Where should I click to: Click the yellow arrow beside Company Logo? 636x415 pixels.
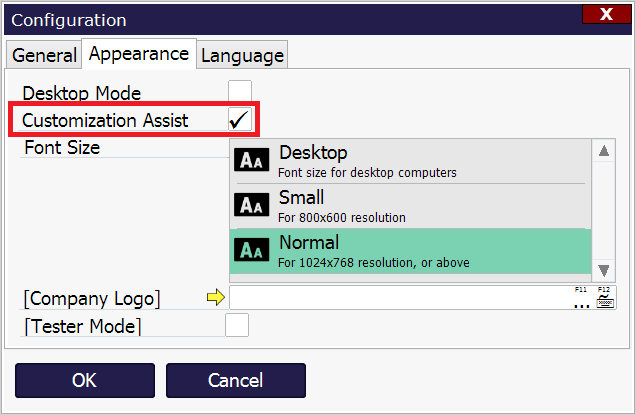tap(214, 298)
